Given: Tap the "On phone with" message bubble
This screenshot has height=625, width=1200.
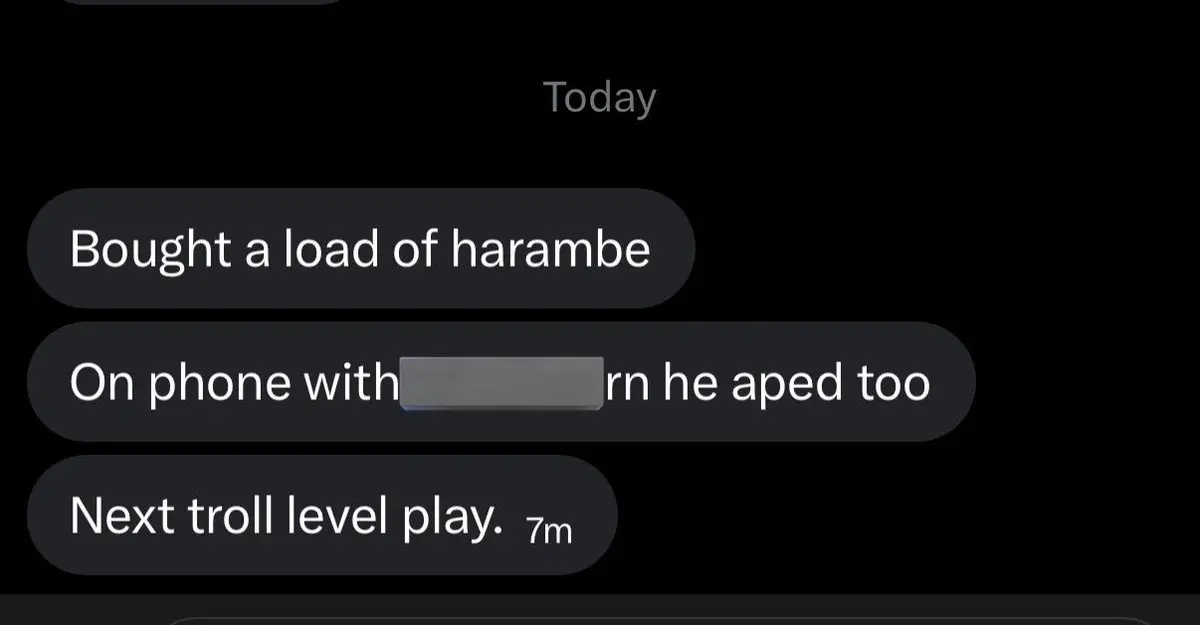Looking at the screenshot, I should click(x=501, y=382).
